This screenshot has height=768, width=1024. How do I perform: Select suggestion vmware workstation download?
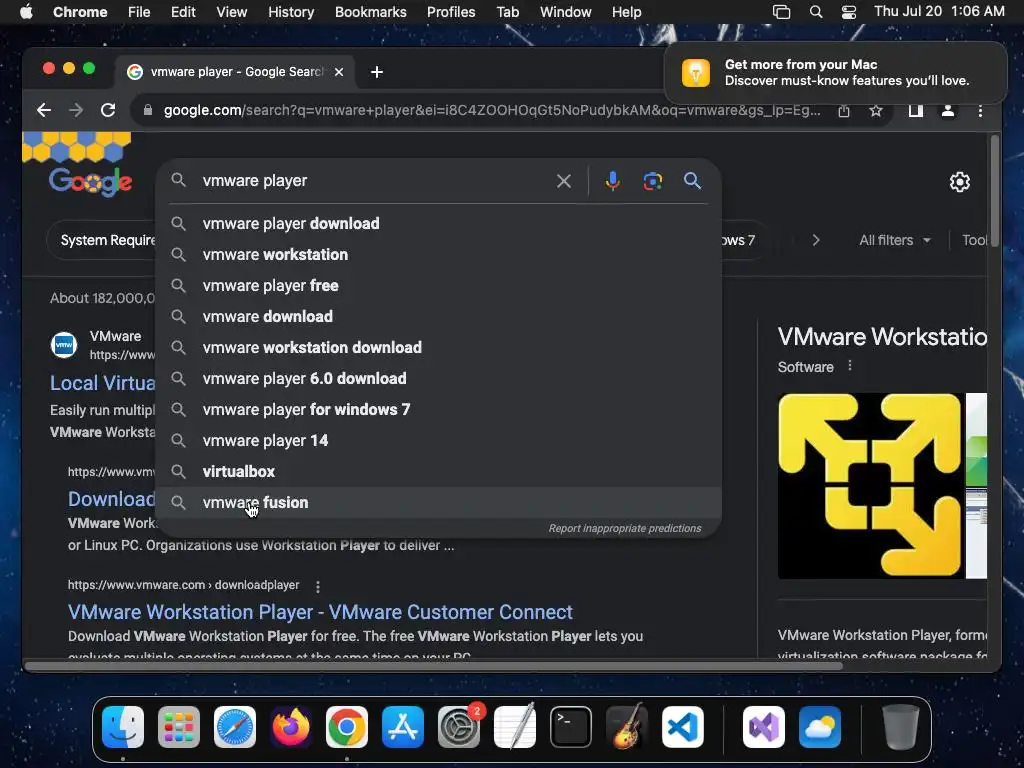[438, 347]
